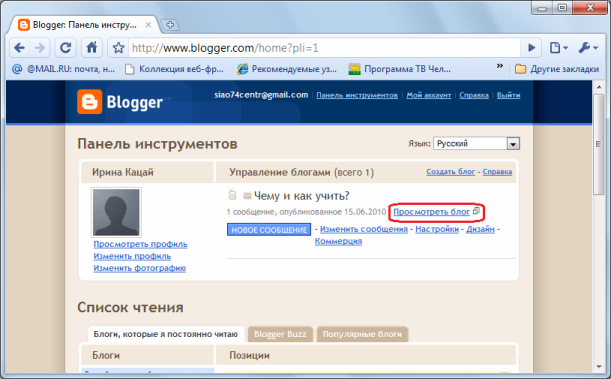Click the browser forward arrow
611x379 pixels.
coord(39,48)
